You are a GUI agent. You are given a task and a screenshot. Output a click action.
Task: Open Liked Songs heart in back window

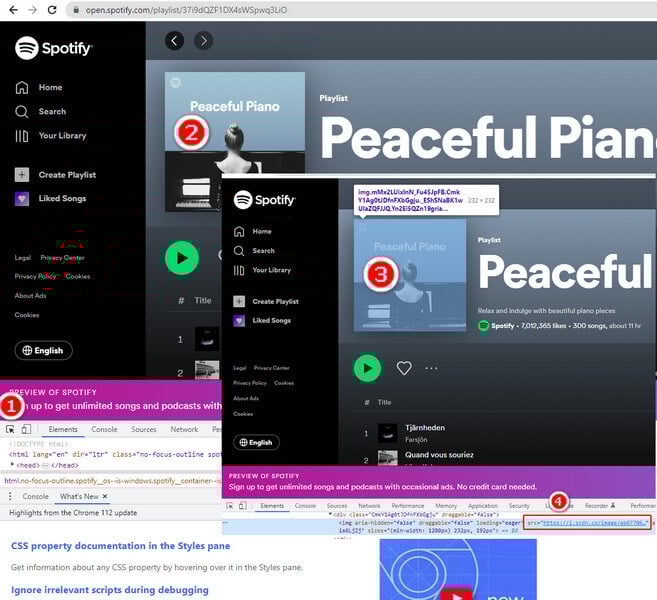pyautogui.click(x=22, y=198)
